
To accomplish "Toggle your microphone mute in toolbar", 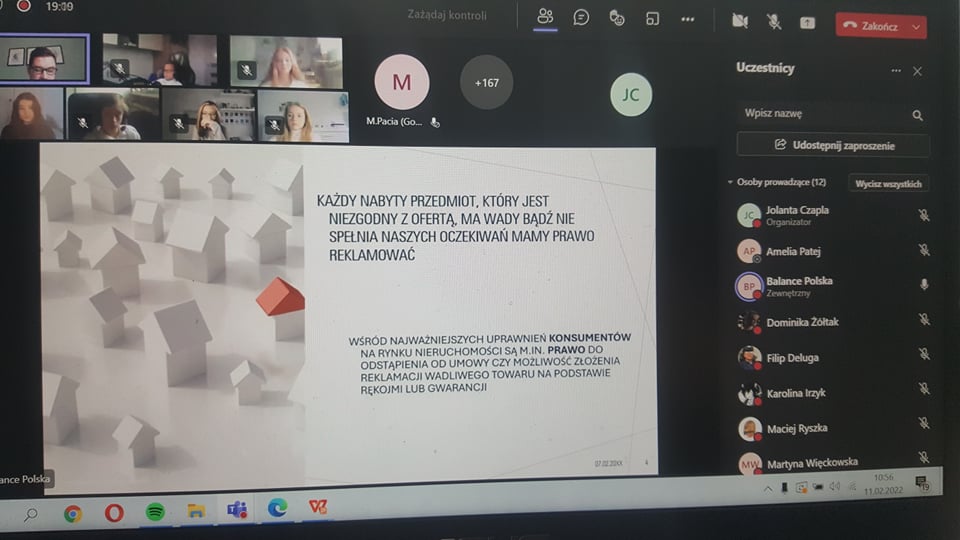I will [x=773, y=21].
